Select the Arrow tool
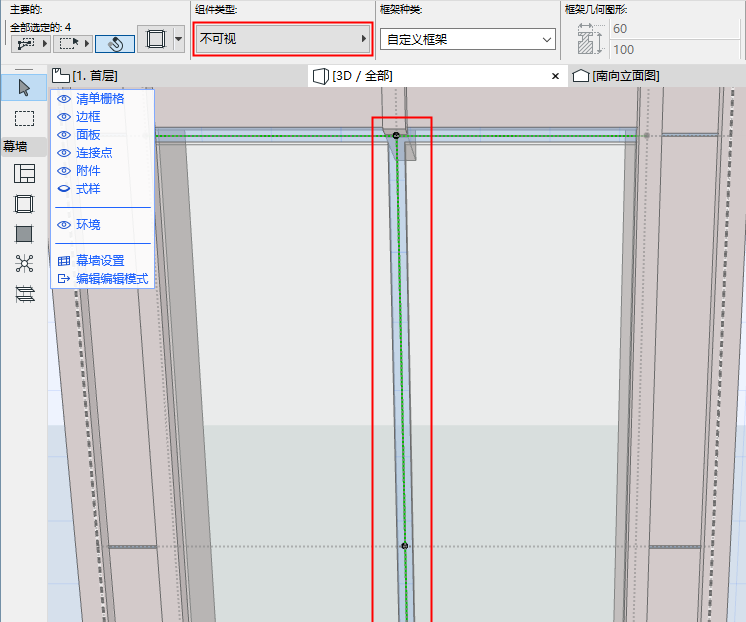 24,88
